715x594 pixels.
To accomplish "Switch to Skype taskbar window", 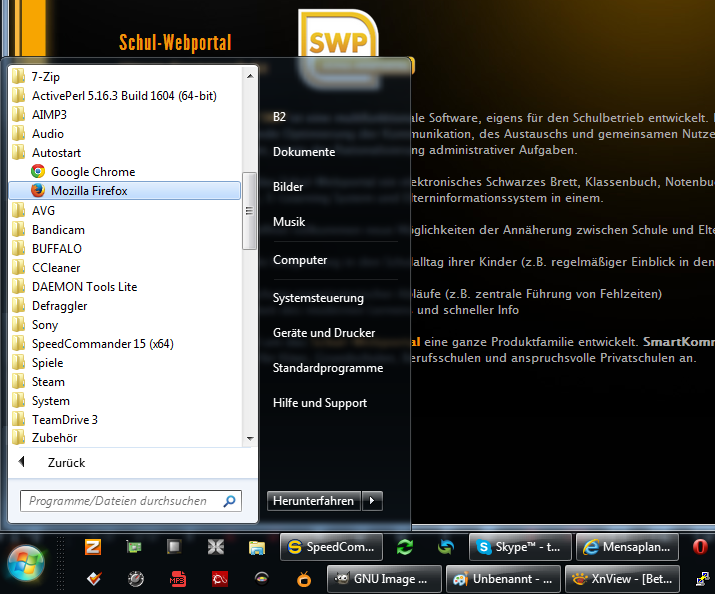I will tap(520, 547).
